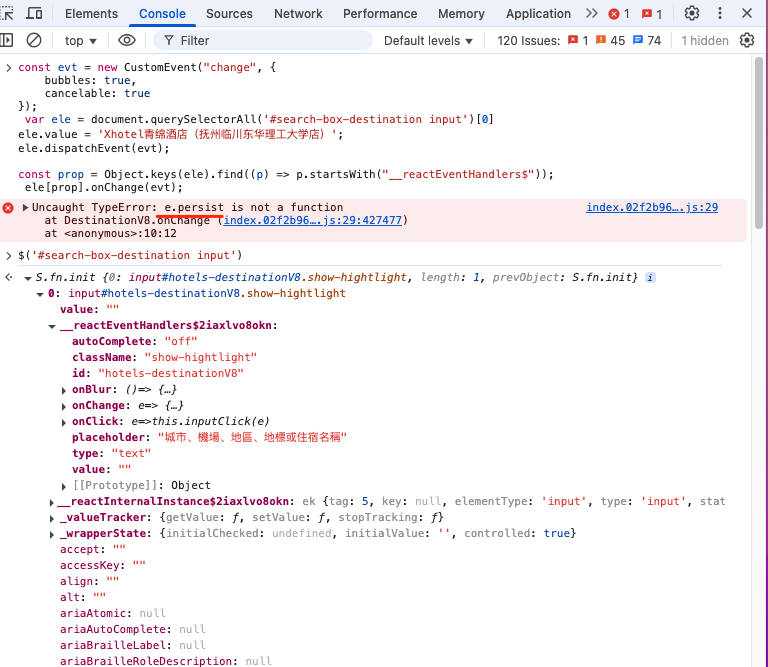Activate the inspect element picker icon
The width and height of the screenshot is (768, 667).
pyautogui.click(x=7, y=13)
